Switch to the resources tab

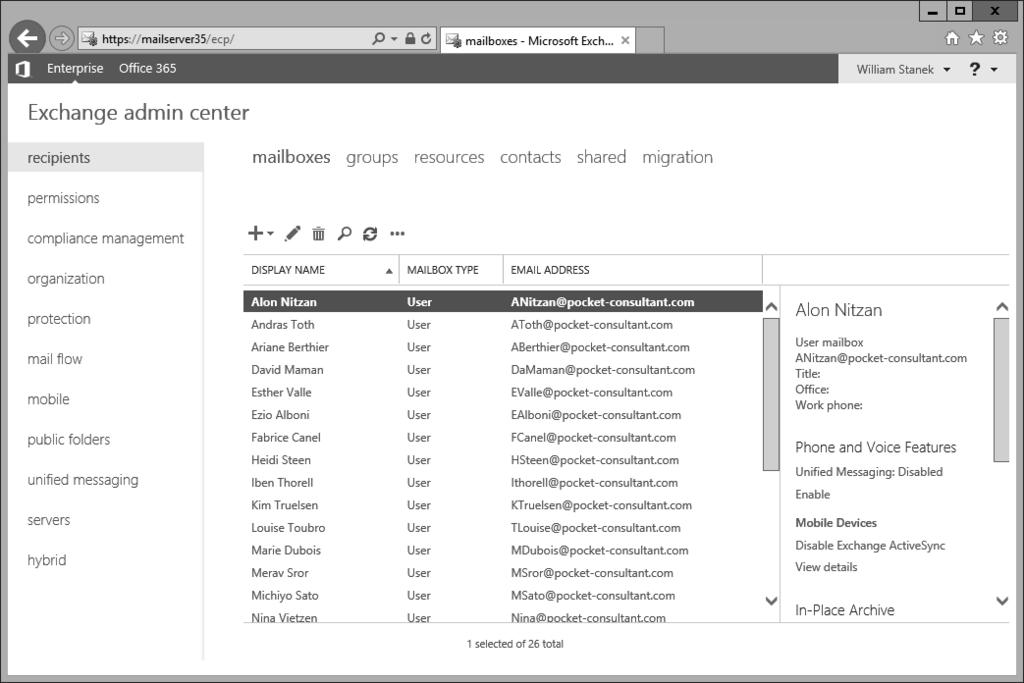tap(449, 157)
